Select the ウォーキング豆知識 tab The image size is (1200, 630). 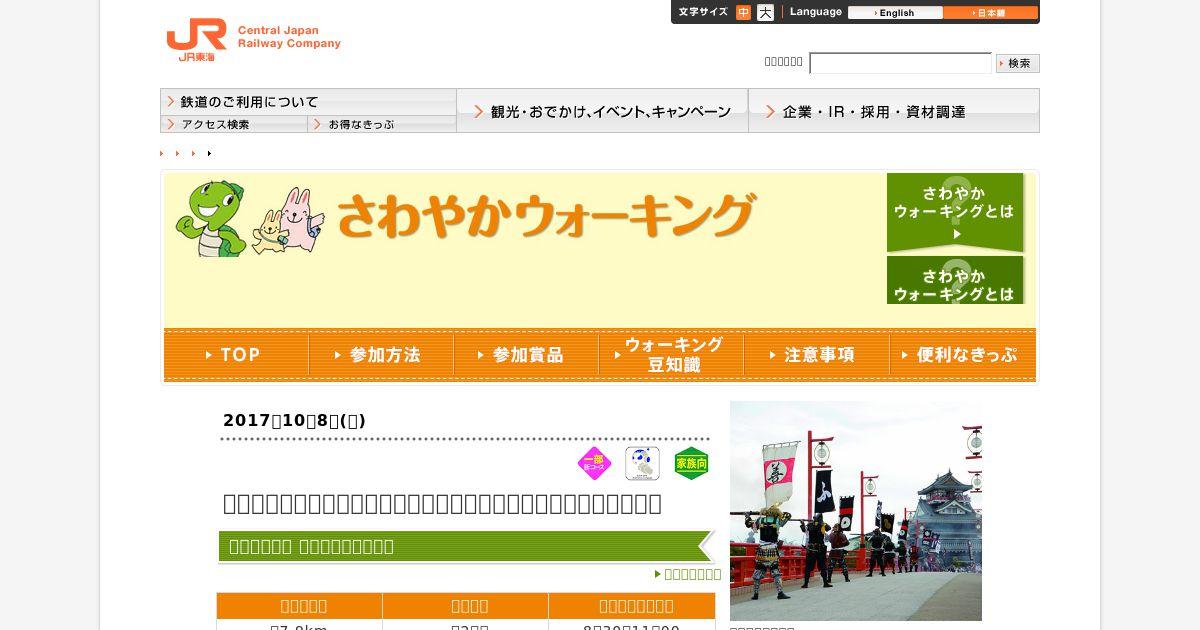click(x=671, y=355)
